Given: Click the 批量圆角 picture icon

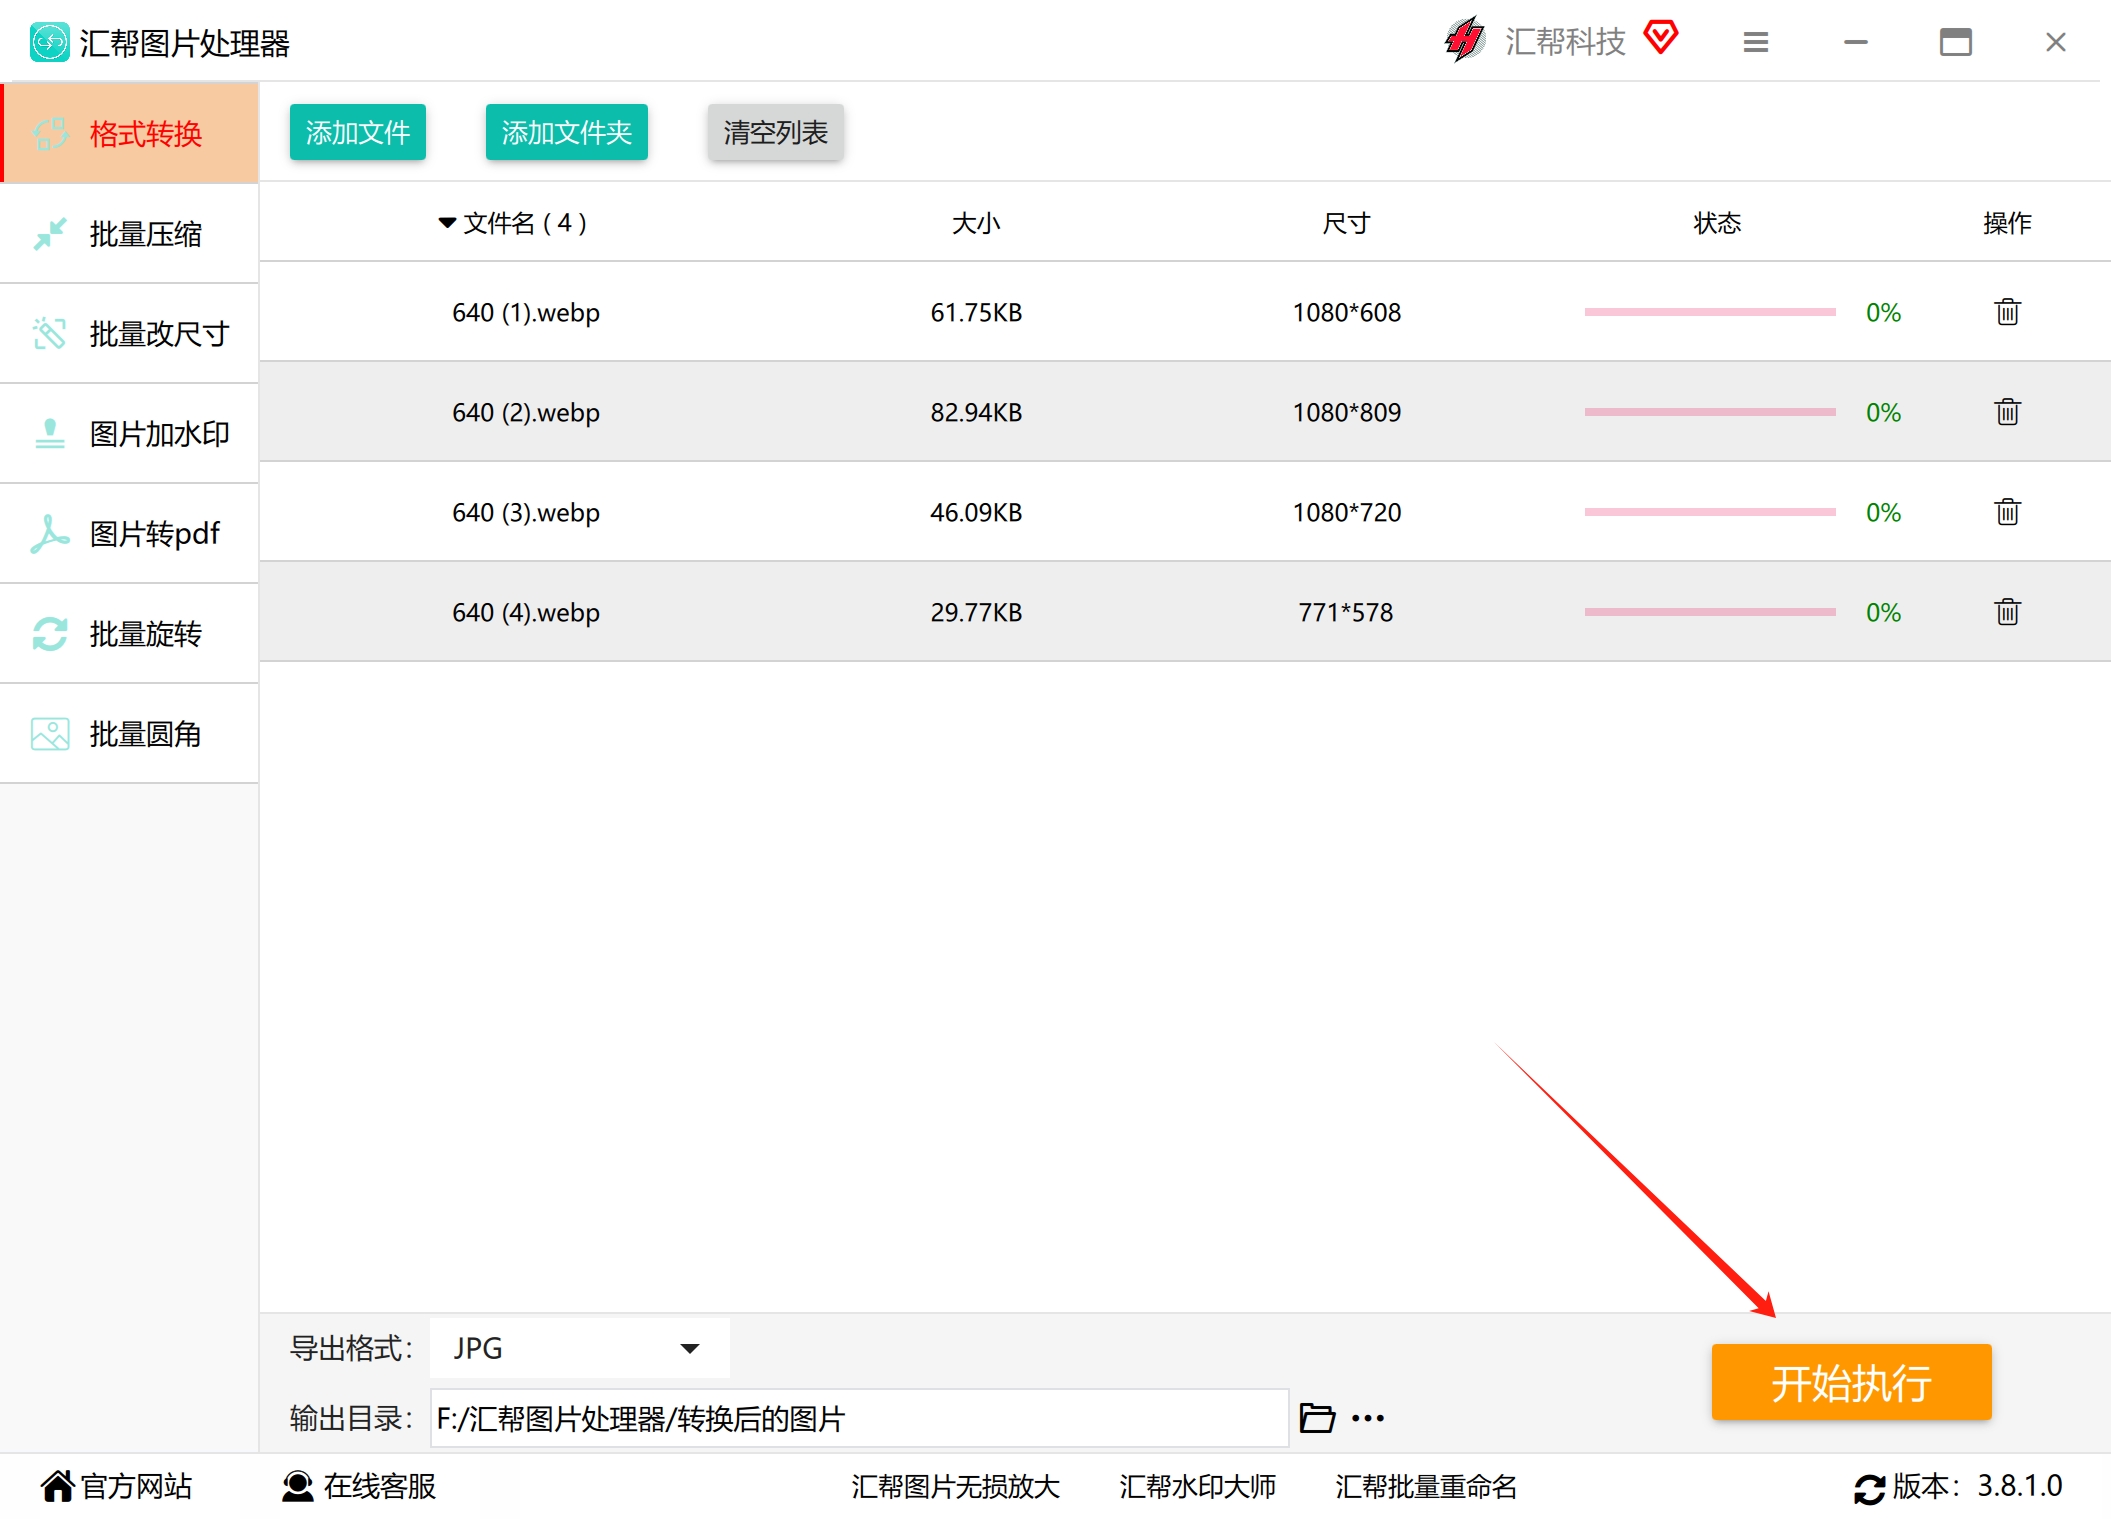Looking at the screenshot, I should [x=50, y=734].
